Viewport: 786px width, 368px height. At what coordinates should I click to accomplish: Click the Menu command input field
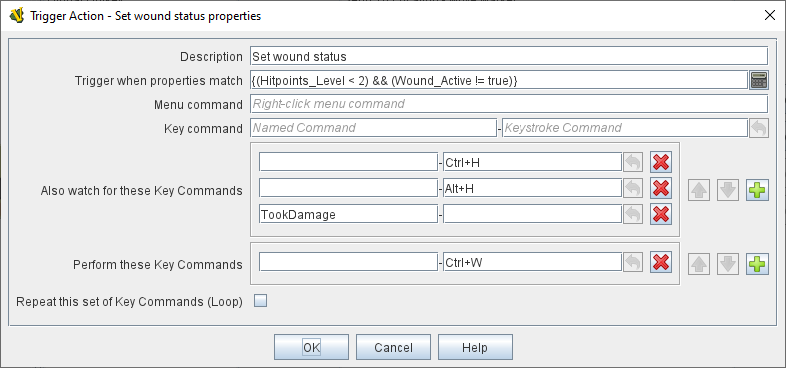[509, 104]
